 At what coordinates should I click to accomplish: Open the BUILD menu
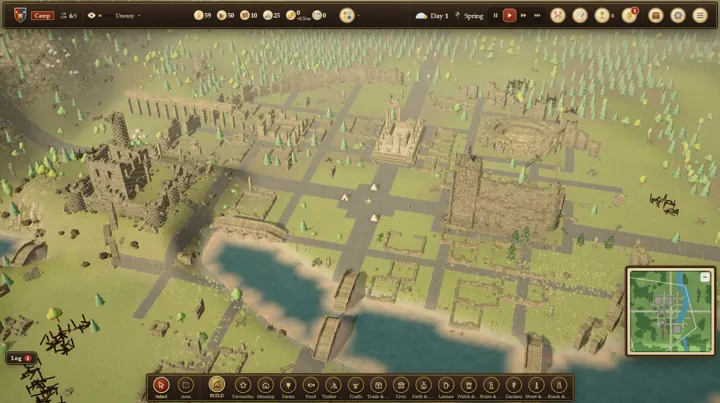(x=217, y=385)
